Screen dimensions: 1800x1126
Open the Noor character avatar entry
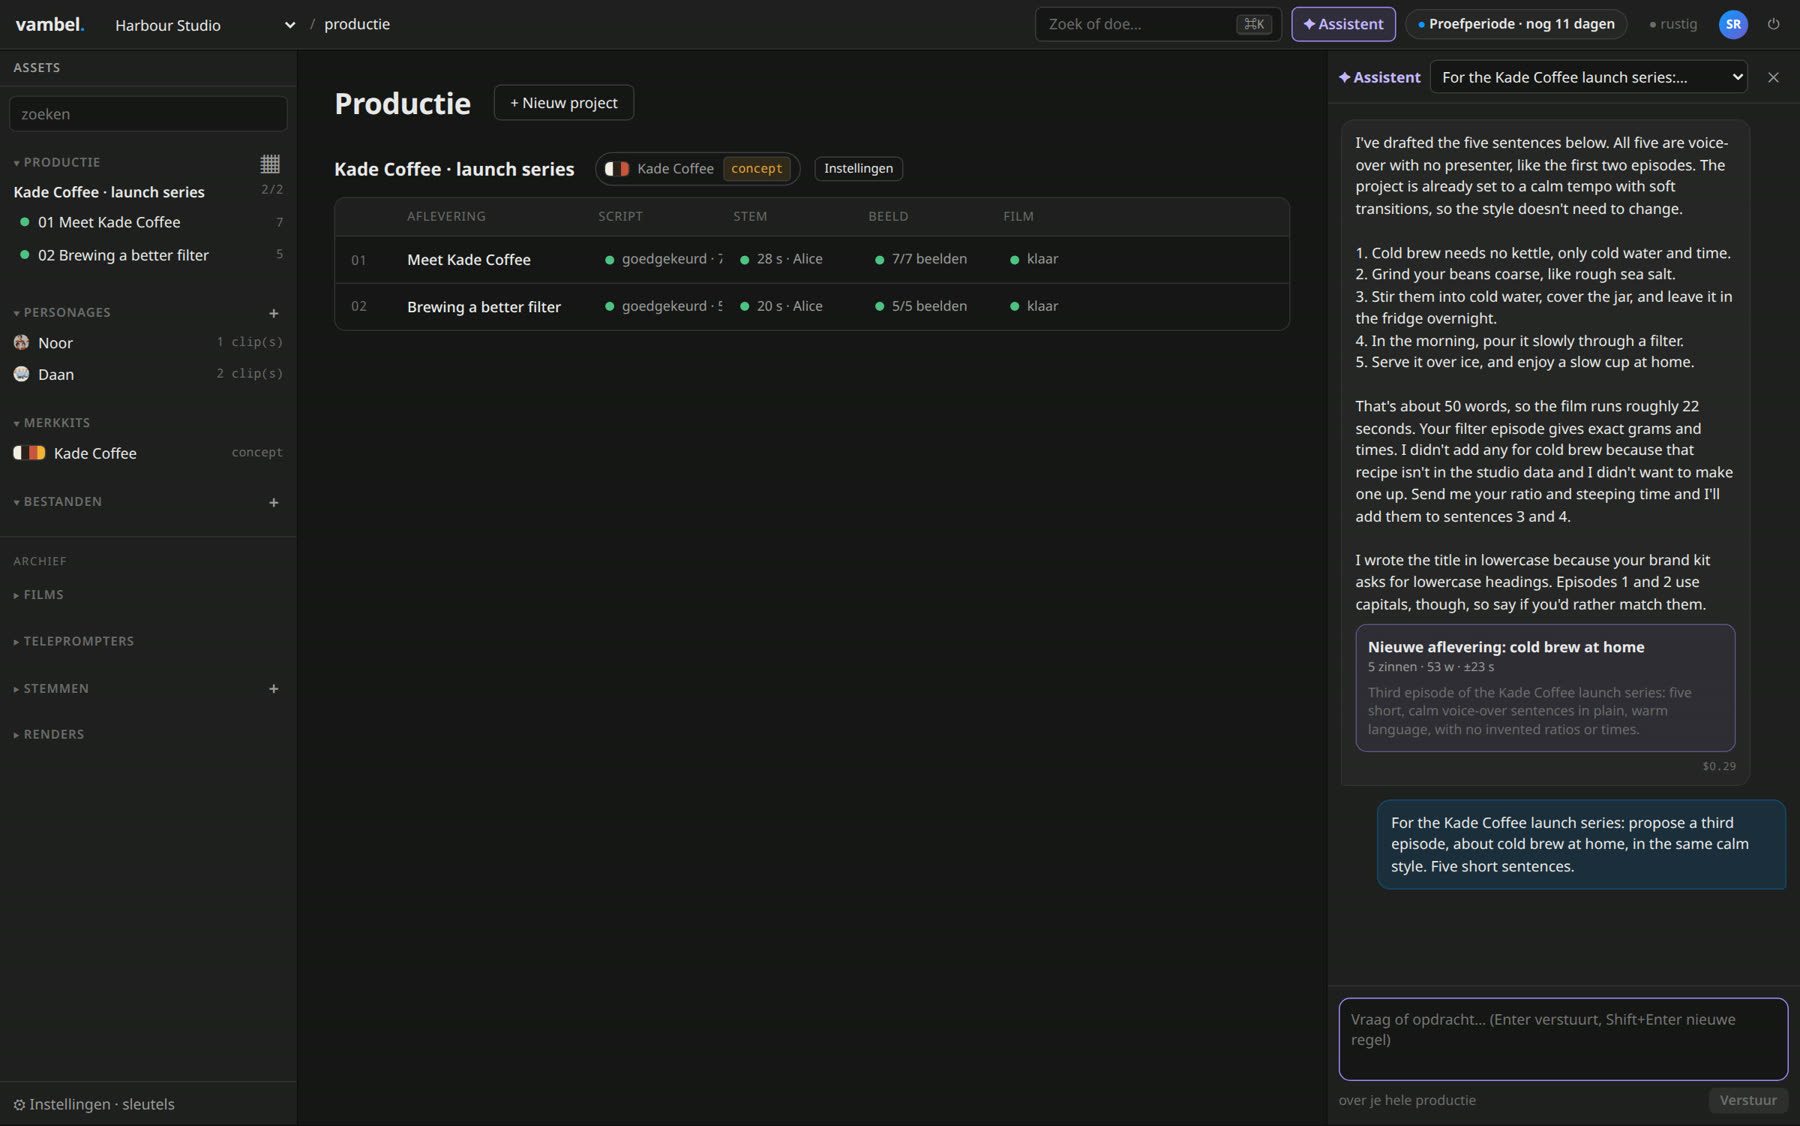21,342
